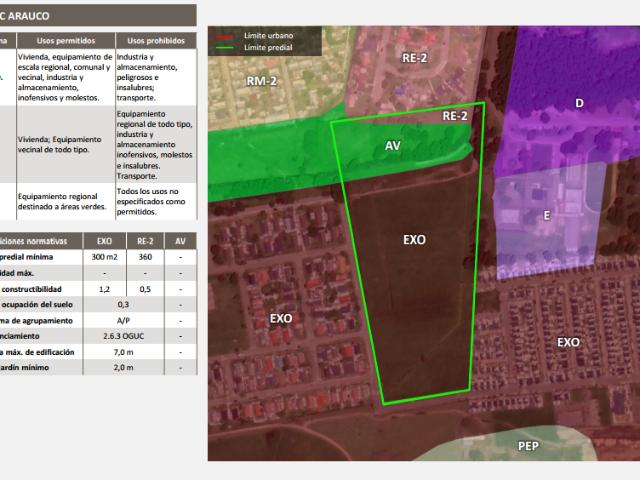Select the PEP zone label
Screen dimensions: 640x480
530,444
